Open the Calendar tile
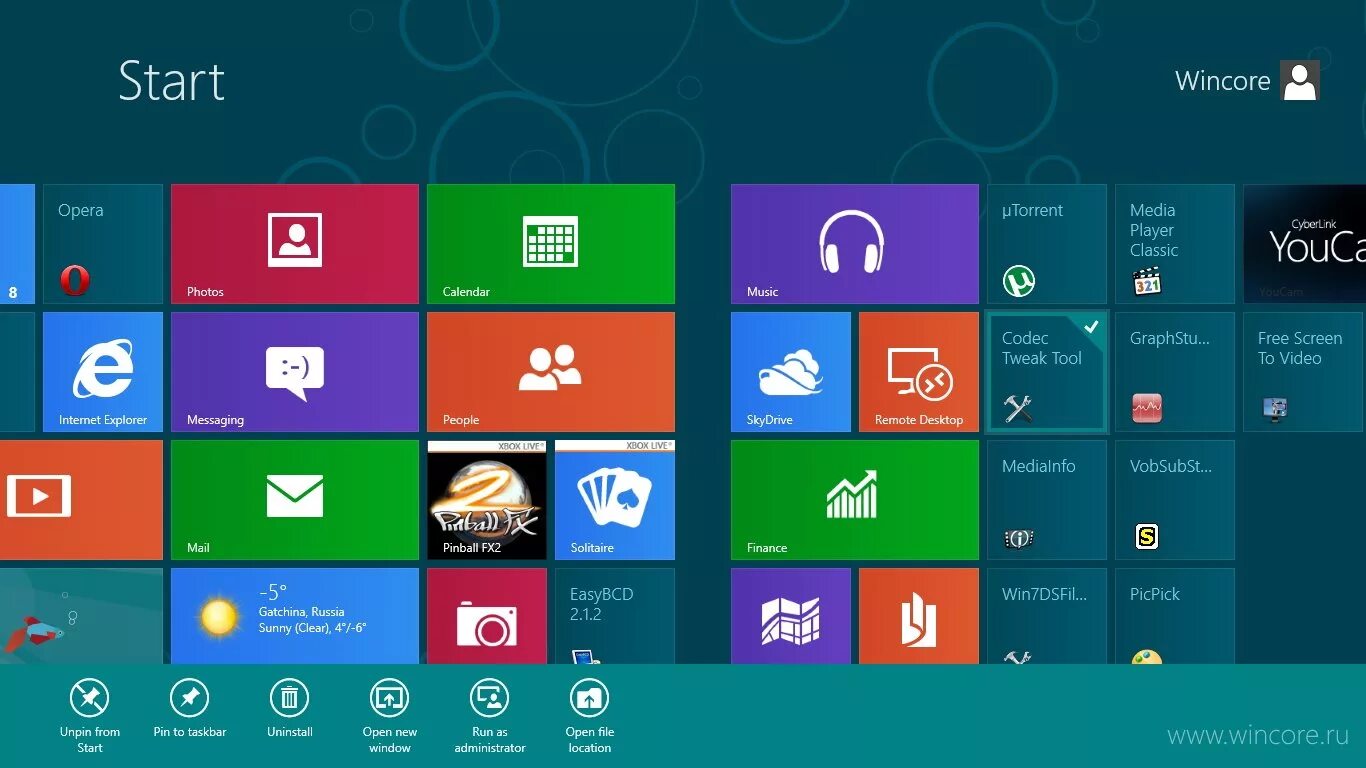 [551, 244]
